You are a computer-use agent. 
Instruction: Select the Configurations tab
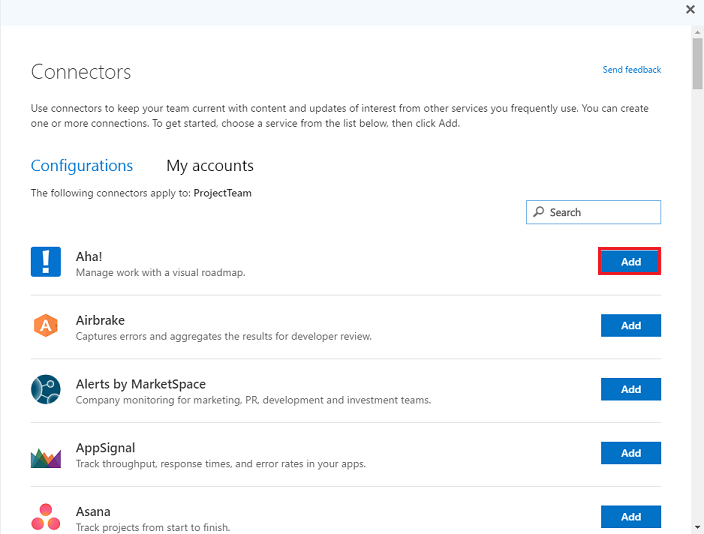coord(82,166)
